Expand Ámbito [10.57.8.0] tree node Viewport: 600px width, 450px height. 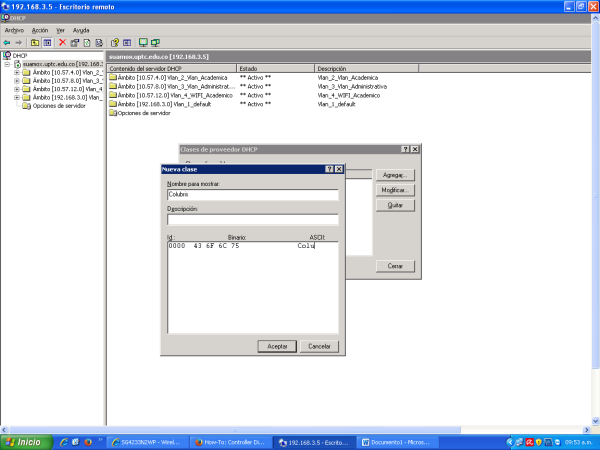coord(16,81)
